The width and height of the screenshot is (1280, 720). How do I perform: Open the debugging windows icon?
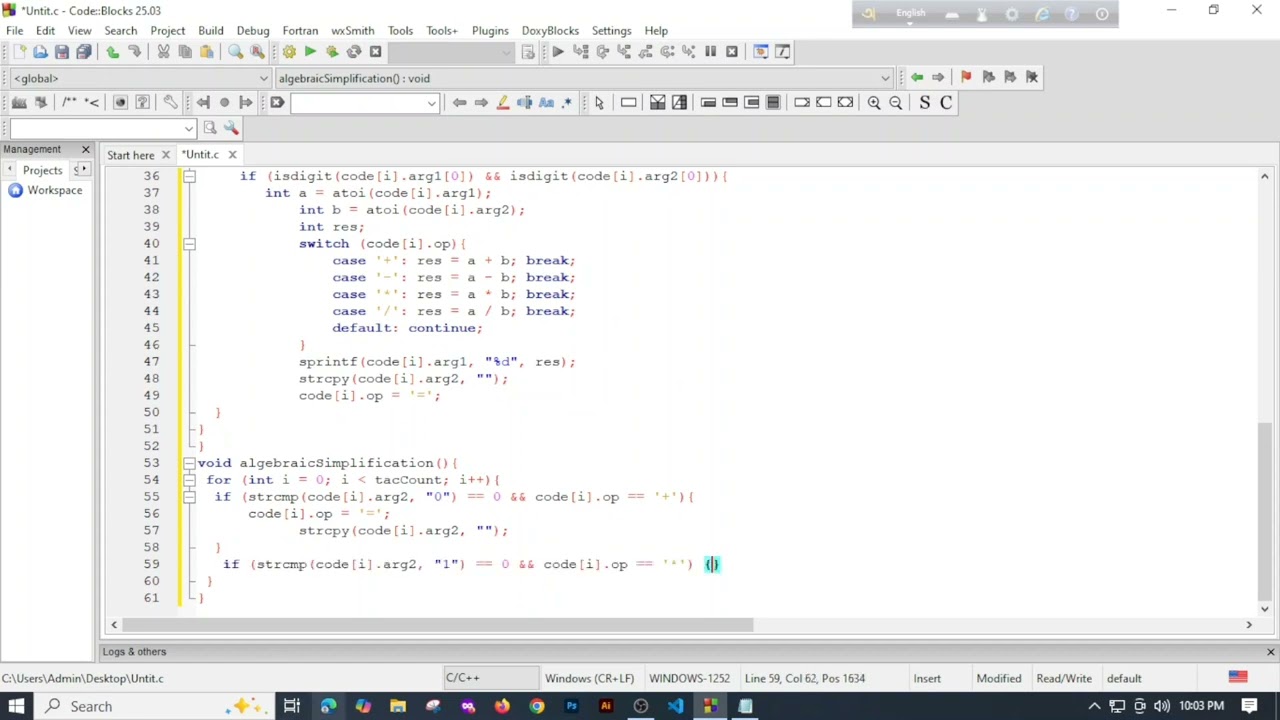(761, 52)
